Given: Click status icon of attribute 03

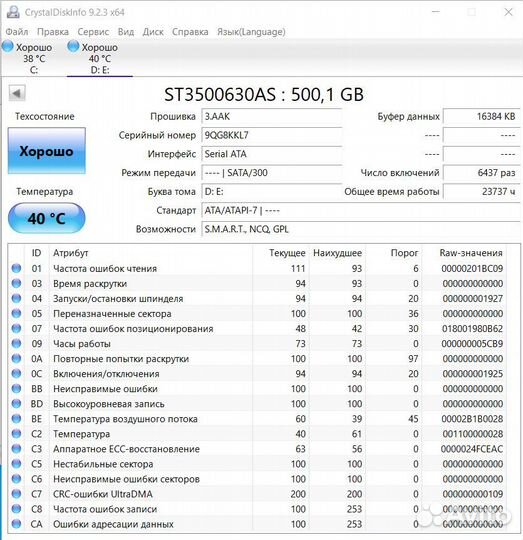Looking at the screenshot, I should 16,283.
